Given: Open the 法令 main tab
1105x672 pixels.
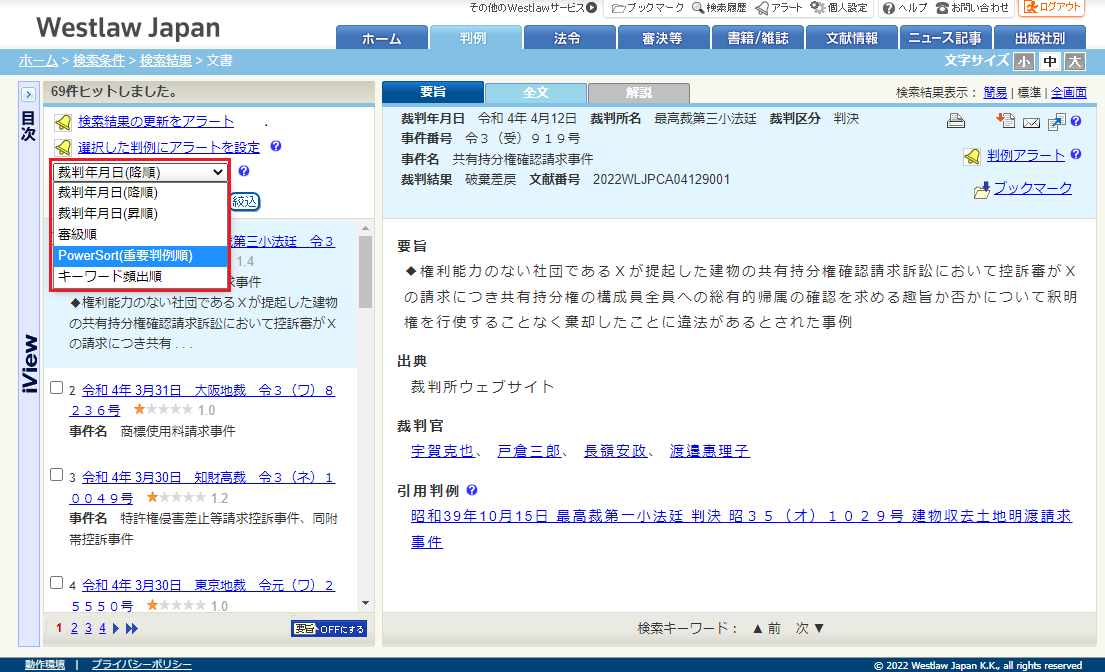Looking at the screenshot, I should point(567,38).
